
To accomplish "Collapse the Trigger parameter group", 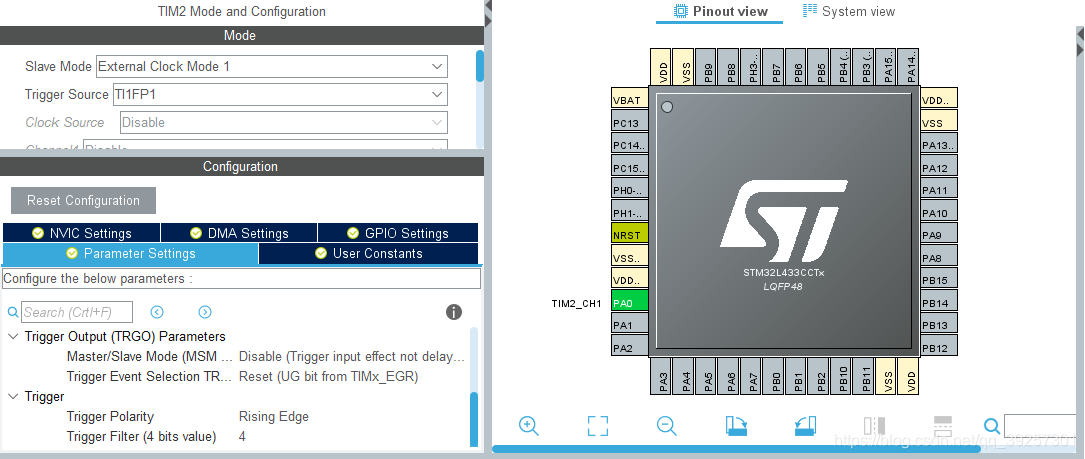I will click(13, 397).
